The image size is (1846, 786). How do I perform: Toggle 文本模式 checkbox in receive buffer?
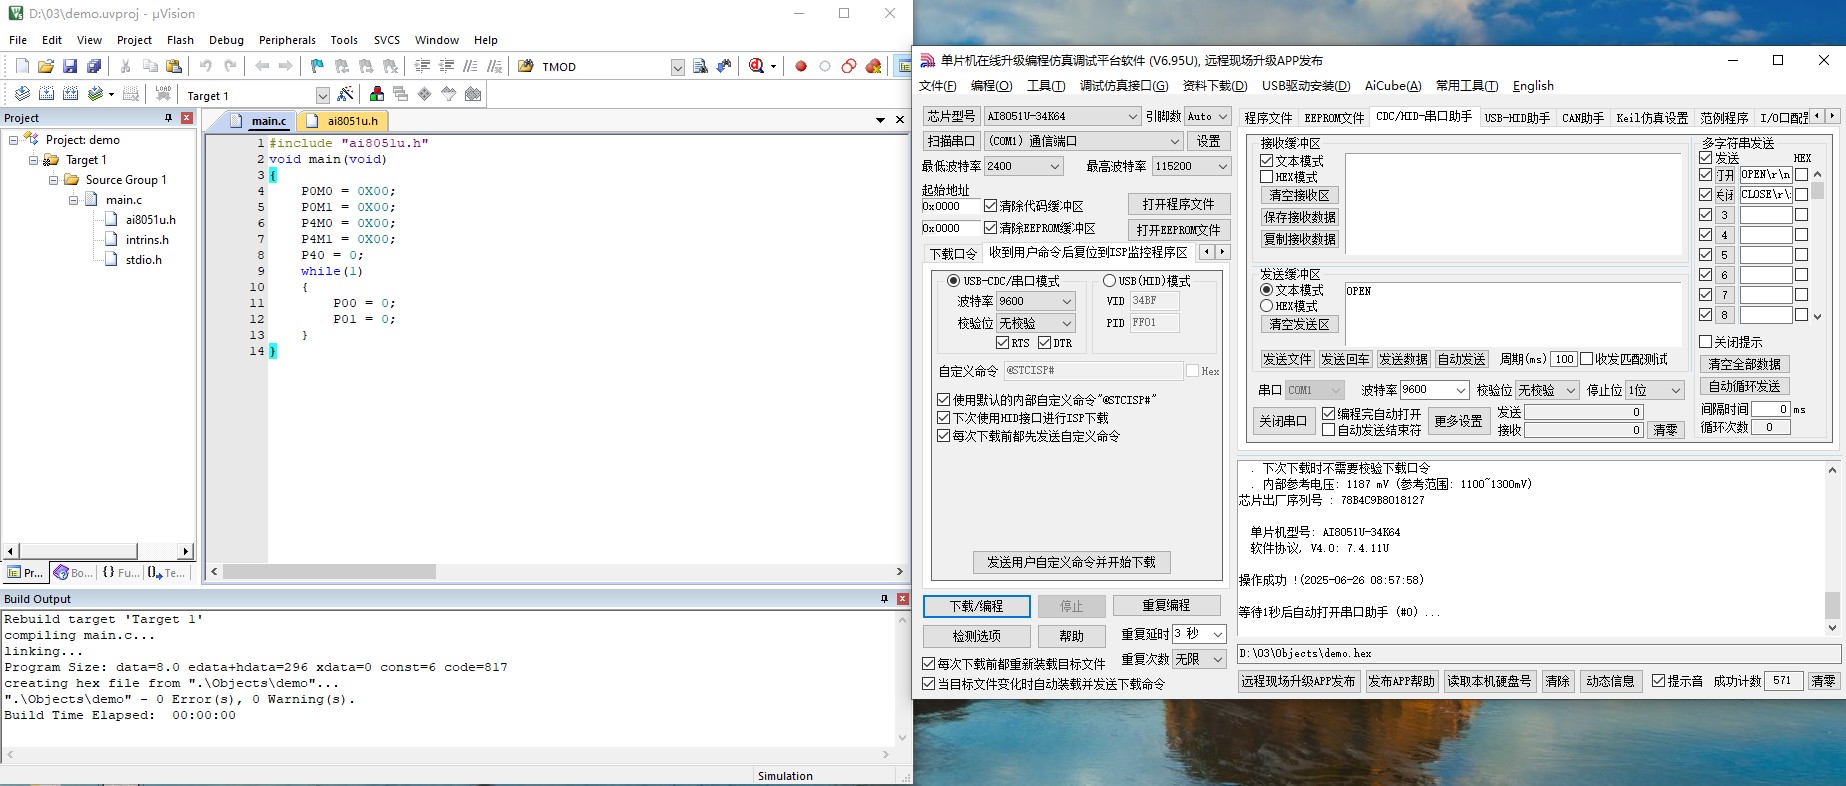point(1267,161)
